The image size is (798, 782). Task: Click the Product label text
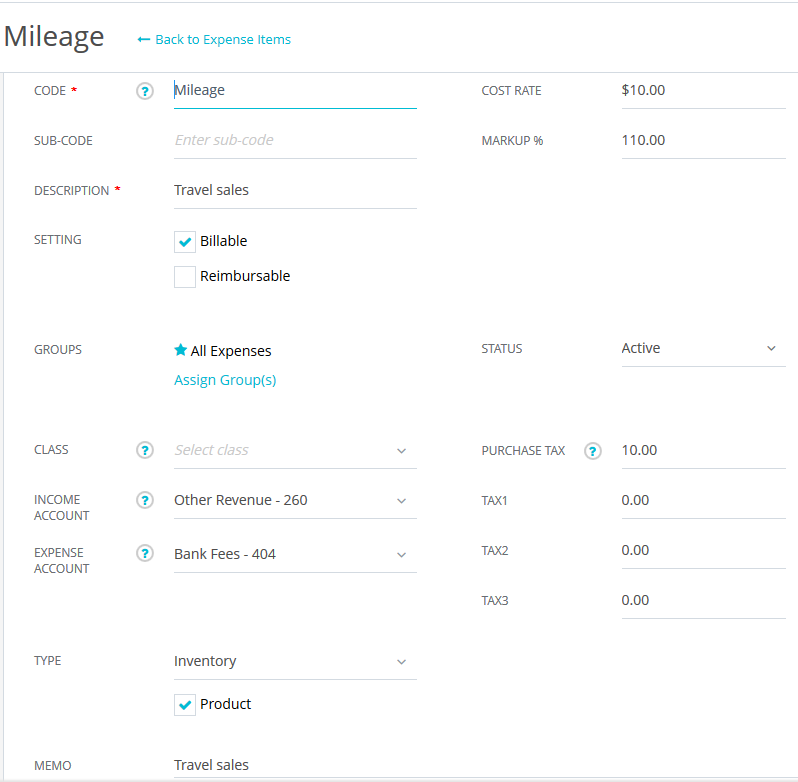(x=225, y=704)
